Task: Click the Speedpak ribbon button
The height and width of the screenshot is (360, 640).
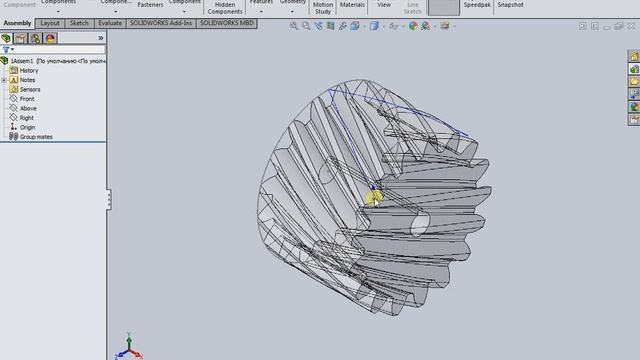Action: point(477,5)
